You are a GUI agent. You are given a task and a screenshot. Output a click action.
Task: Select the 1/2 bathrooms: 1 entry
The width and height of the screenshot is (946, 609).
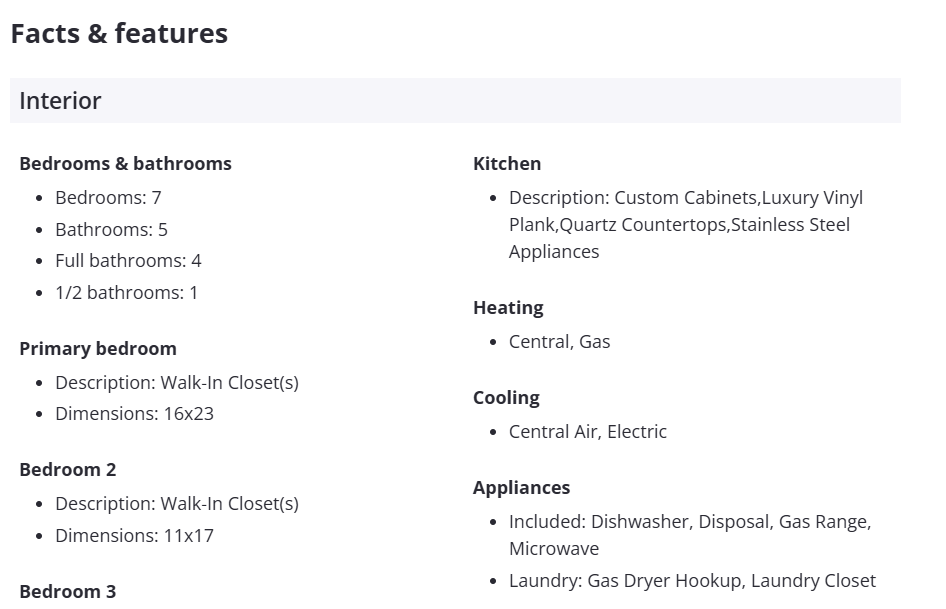(x=126, y=293)
